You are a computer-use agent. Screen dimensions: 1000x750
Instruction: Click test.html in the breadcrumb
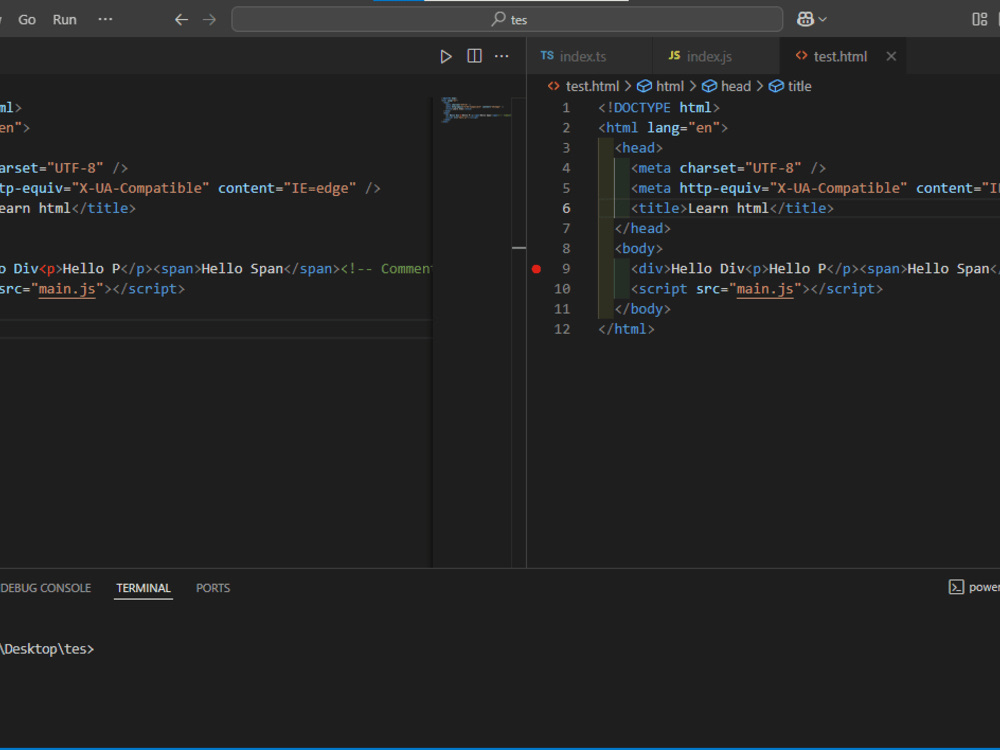click(x=592, y=86)
